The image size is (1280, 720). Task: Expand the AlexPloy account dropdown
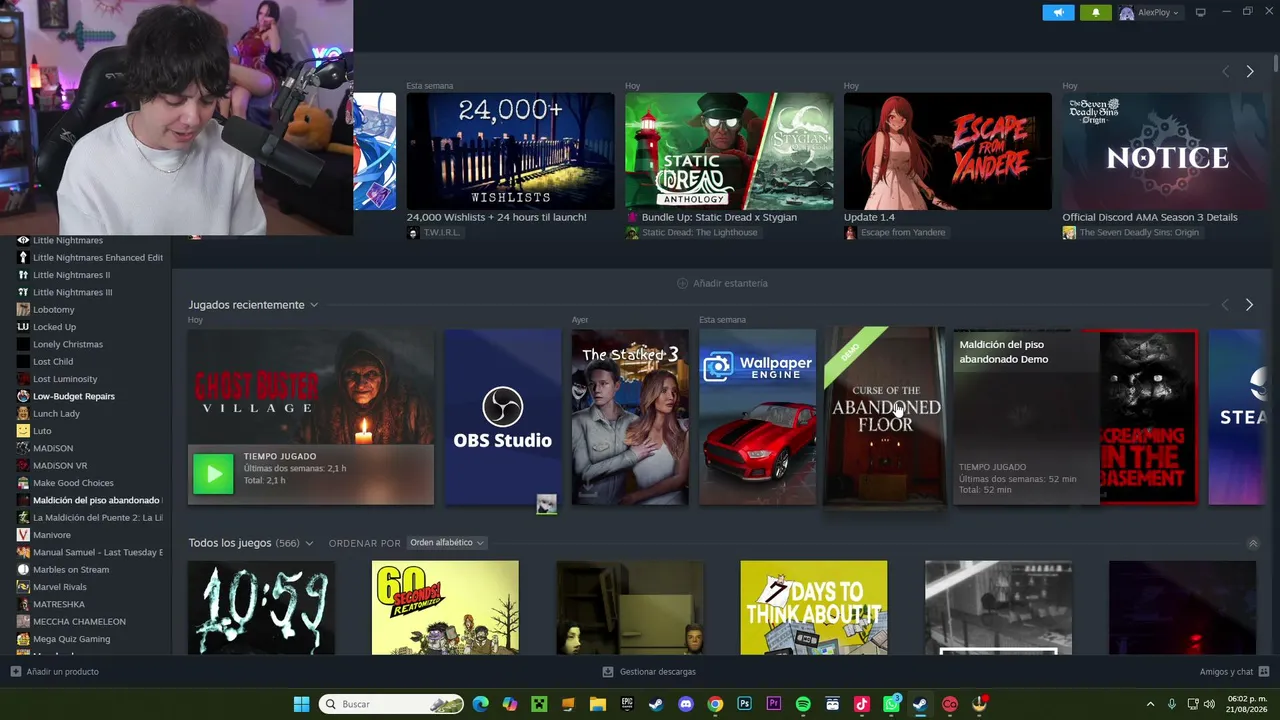pos(1150,13)
